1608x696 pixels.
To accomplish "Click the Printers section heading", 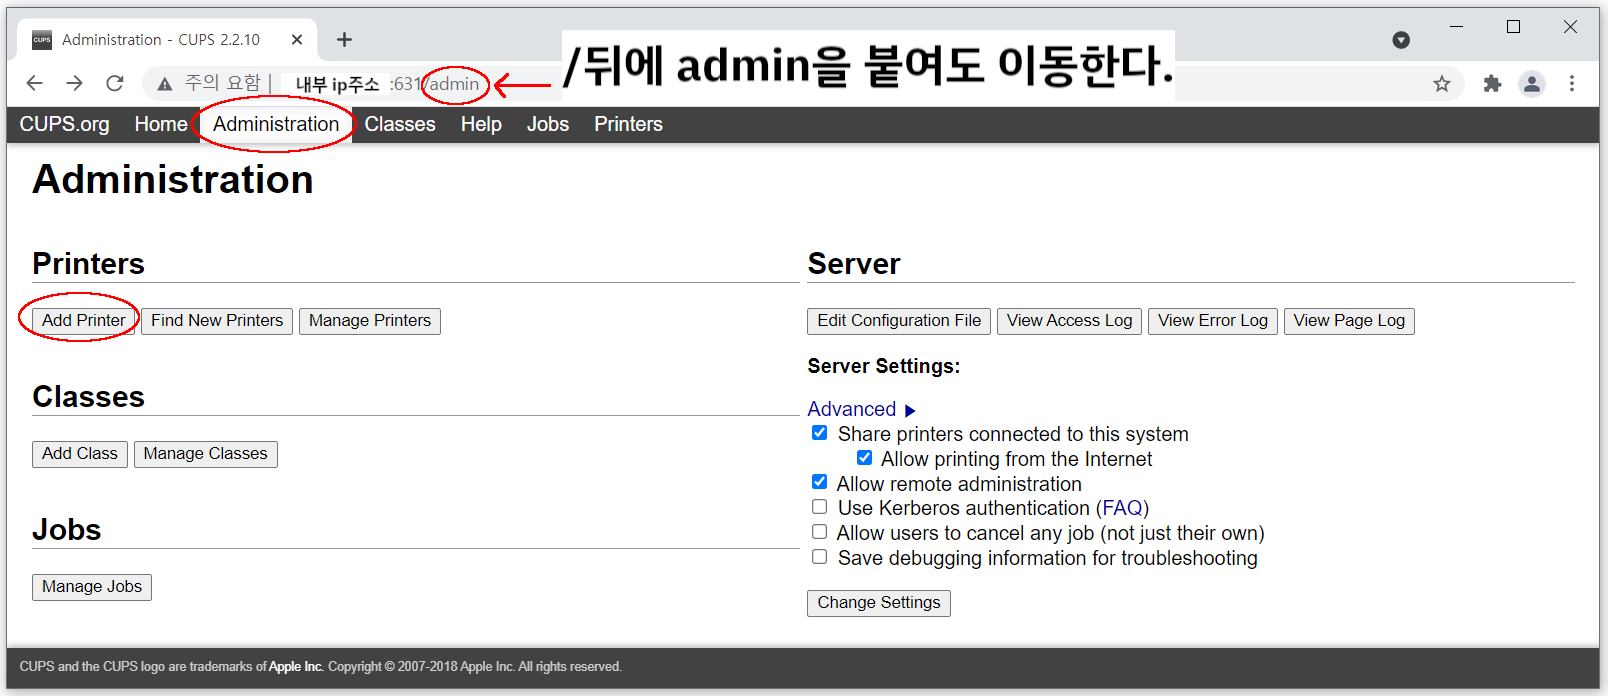I will coord(89,263).
